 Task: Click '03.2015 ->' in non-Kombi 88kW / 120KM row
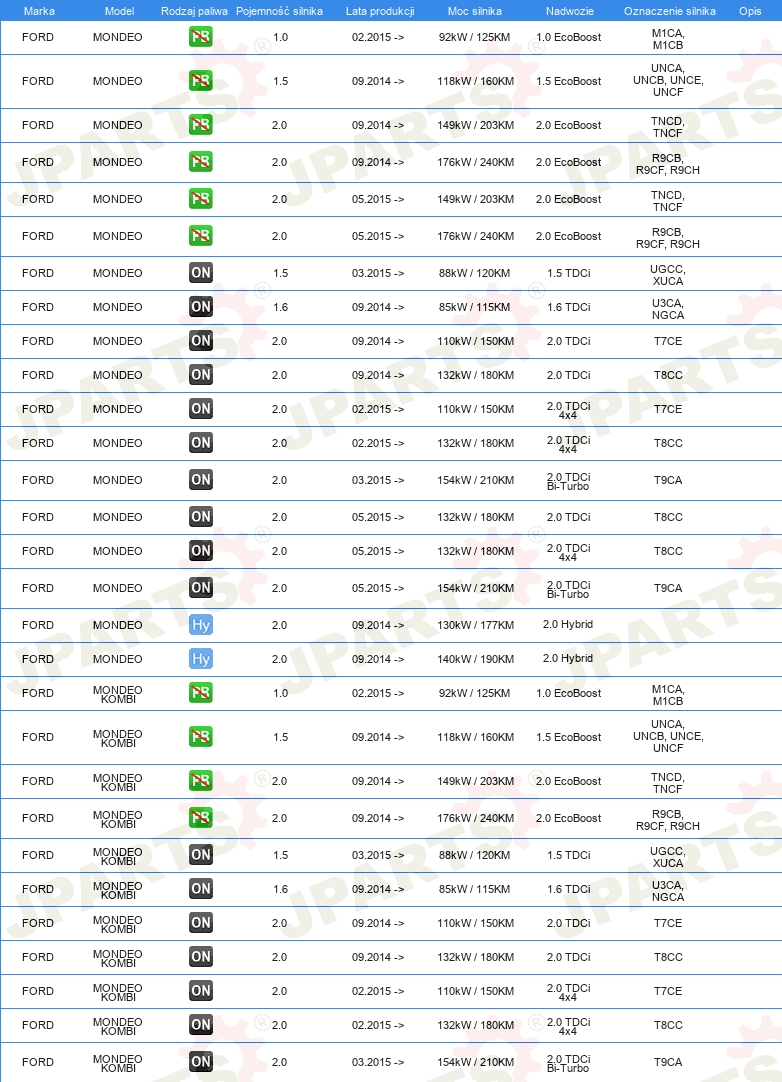click(378, 273)
